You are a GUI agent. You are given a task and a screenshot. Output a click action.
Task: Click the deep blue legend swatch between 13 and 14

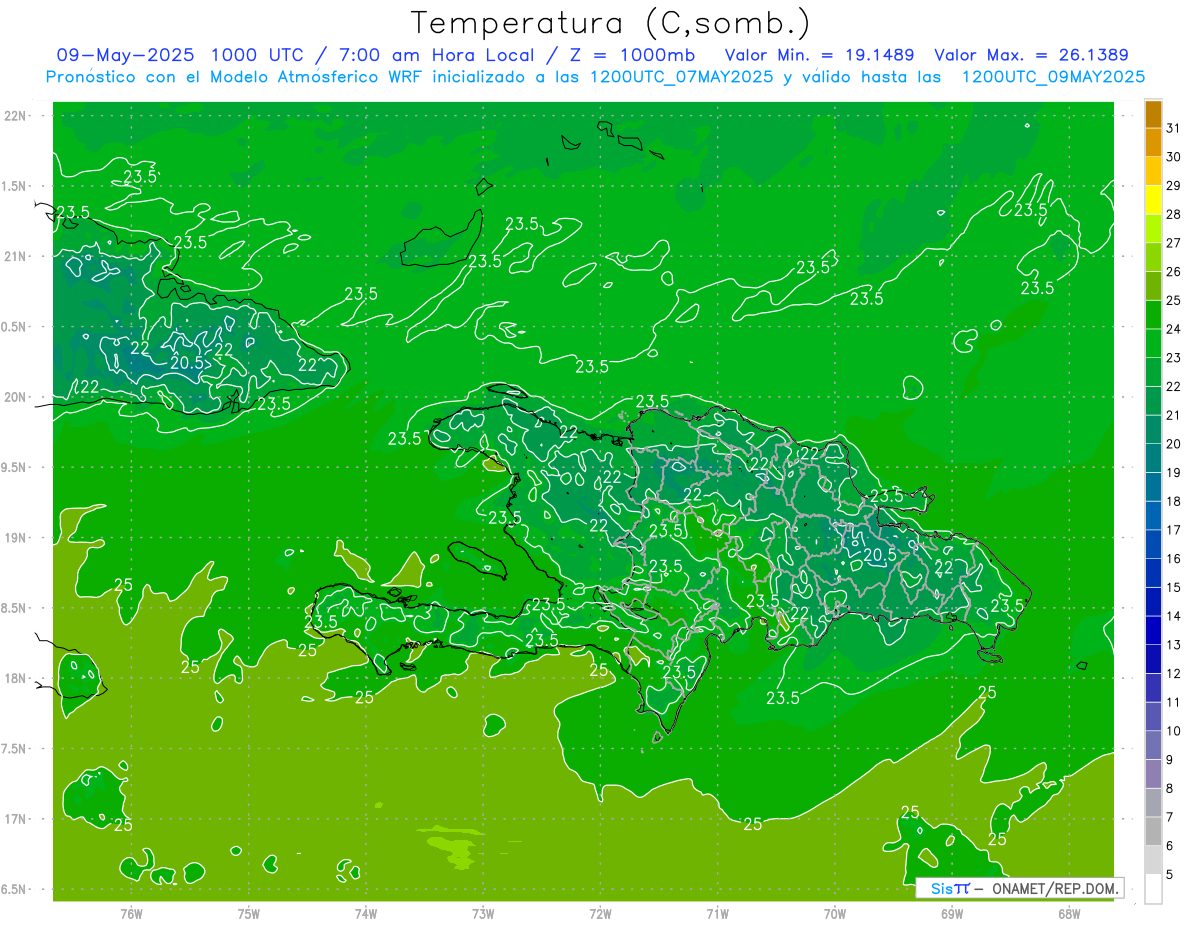(1153, 630)
